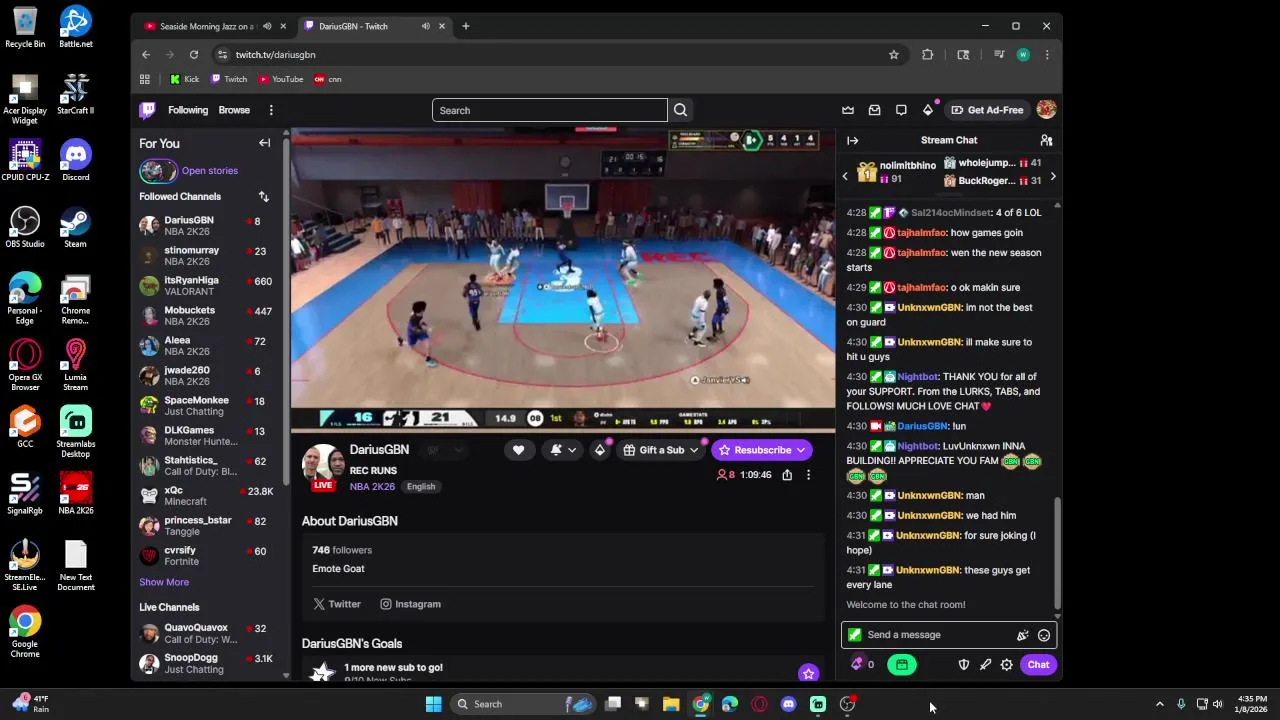
Task: Click the search magnifier button
Action: point(680,110)
